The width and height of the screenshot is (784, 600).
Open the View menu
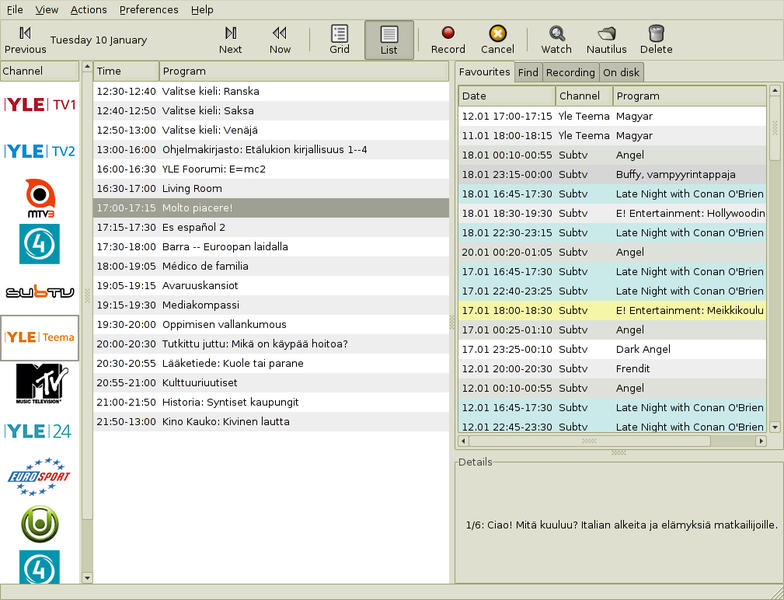(46, 10)
